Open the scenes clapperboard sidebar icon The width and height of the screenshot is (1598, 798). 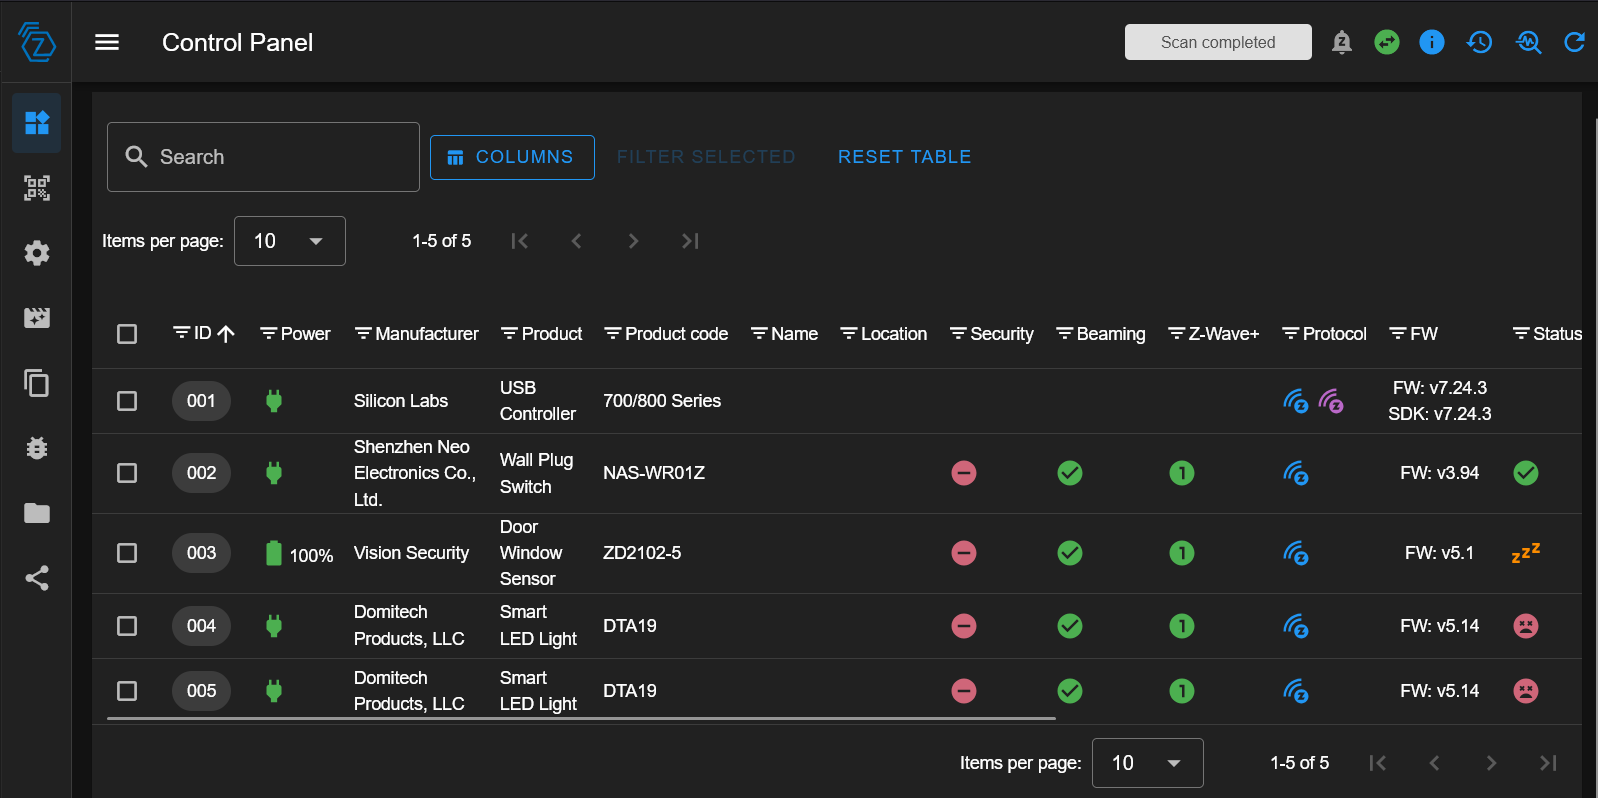tap(37, 318)
